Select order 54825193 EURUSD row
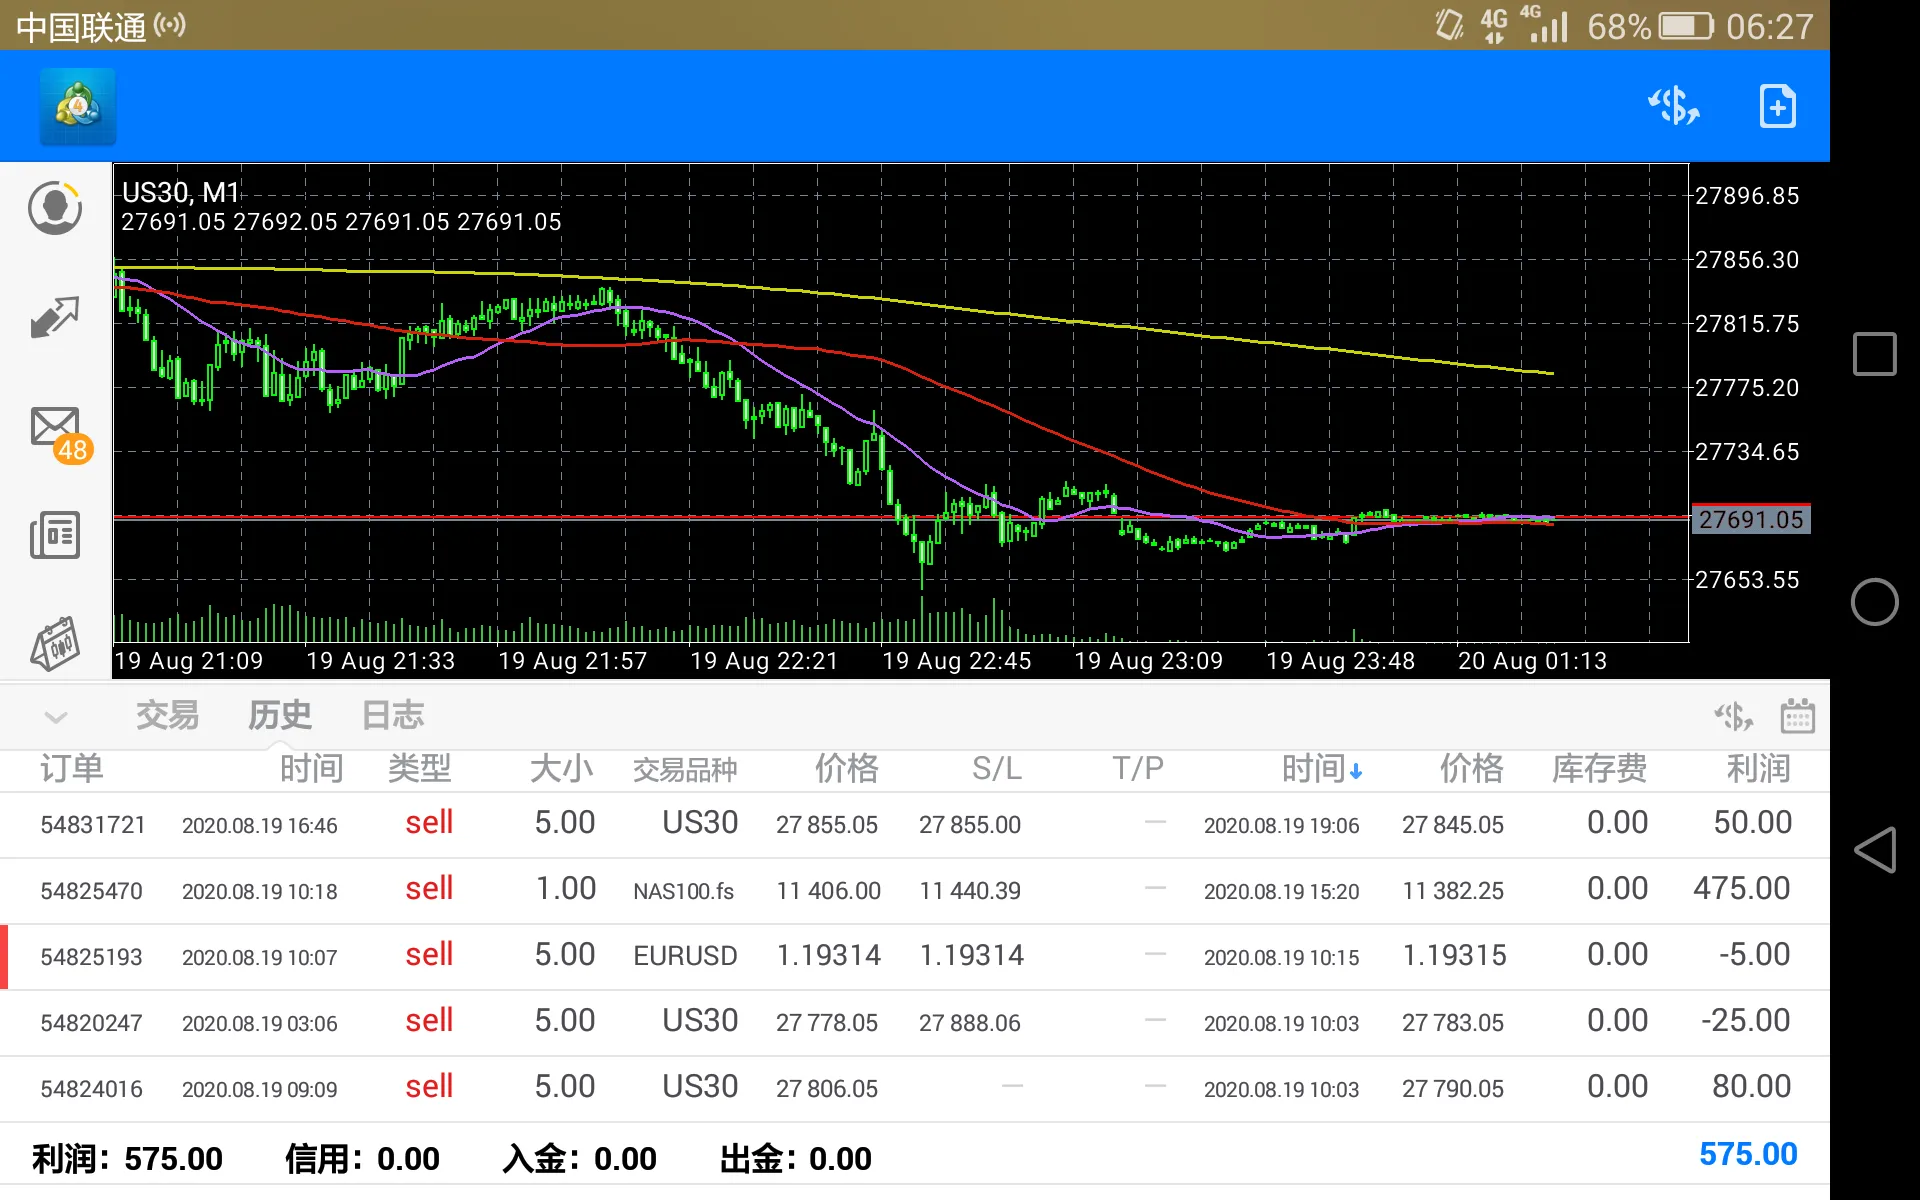The image size is (1920, 1200). 915,956
